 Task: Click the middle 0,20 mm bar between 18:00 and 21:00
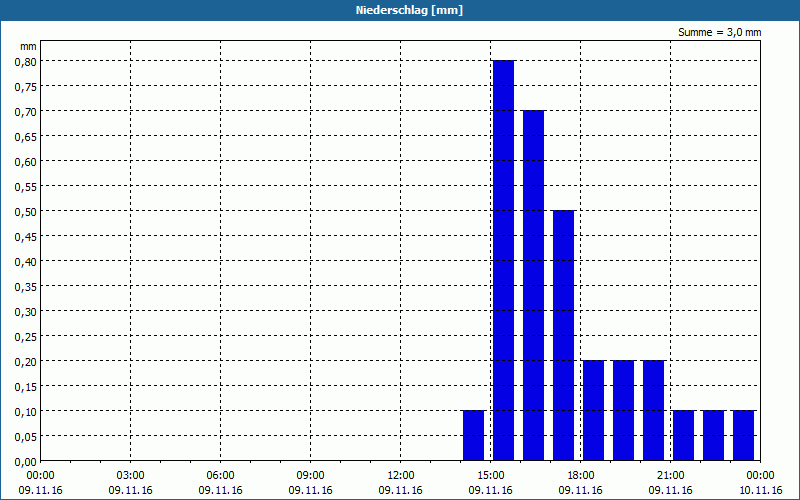[x=623, y=411]
